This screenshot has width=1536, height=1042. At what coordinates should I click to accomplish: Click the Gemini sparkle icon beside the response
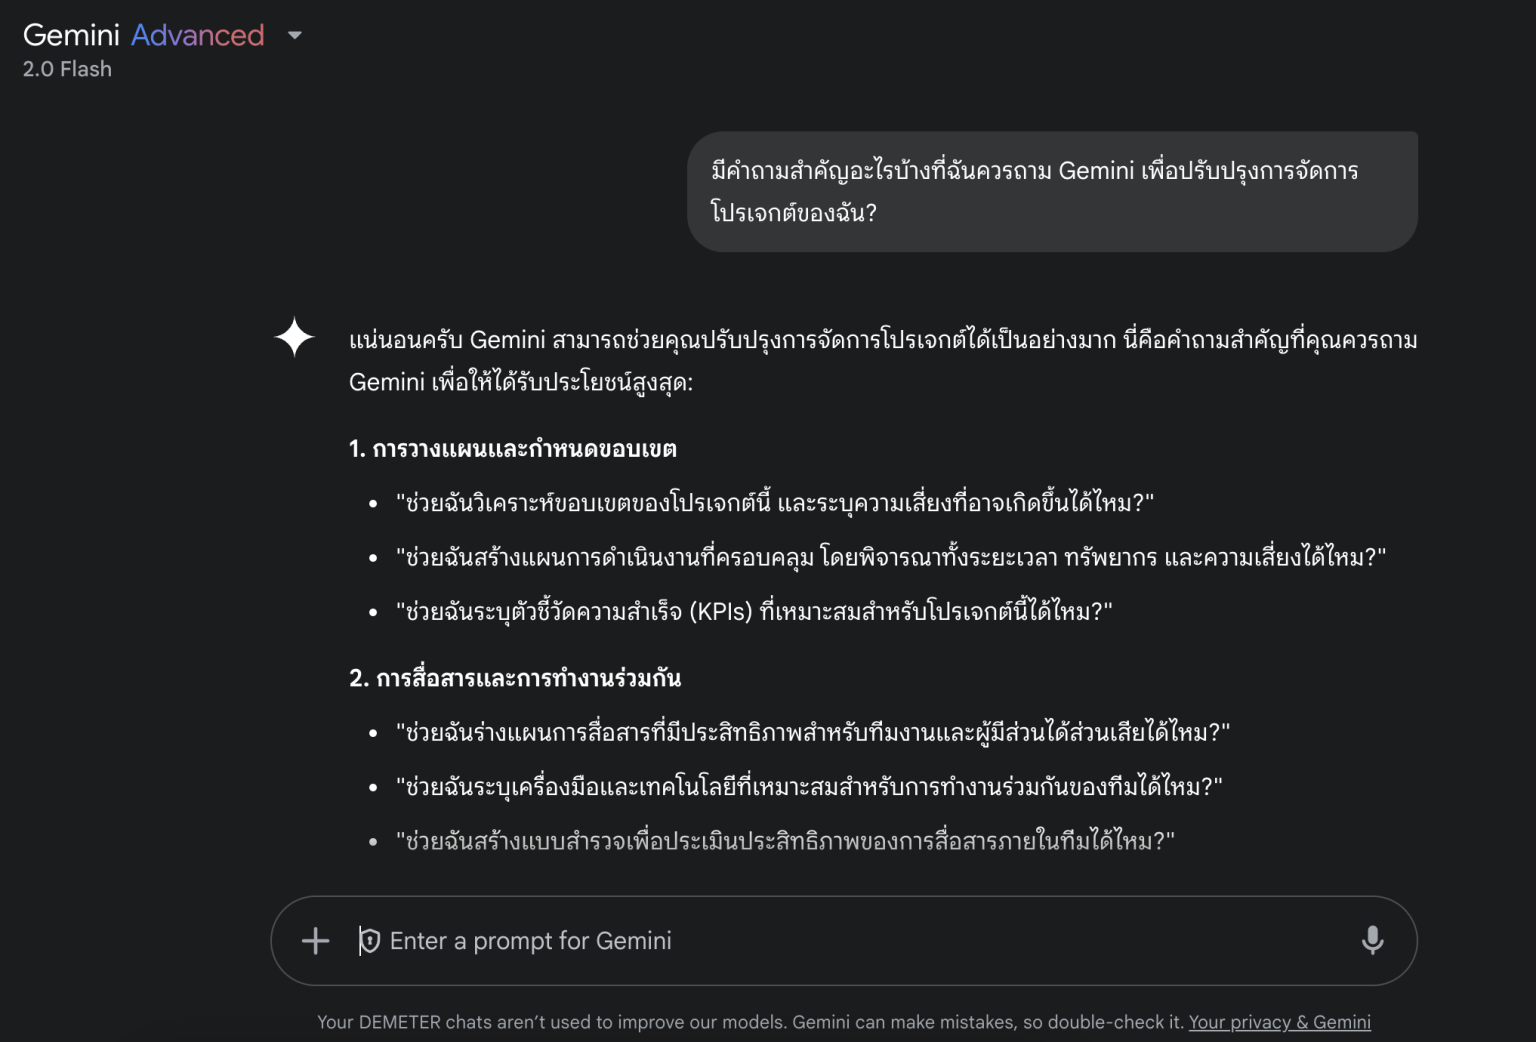294,338
